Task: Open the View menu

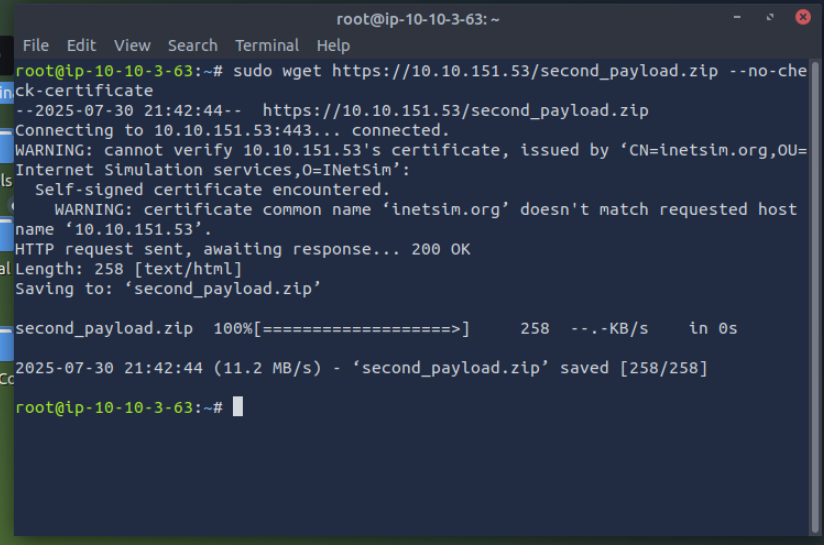Action: 132,46
